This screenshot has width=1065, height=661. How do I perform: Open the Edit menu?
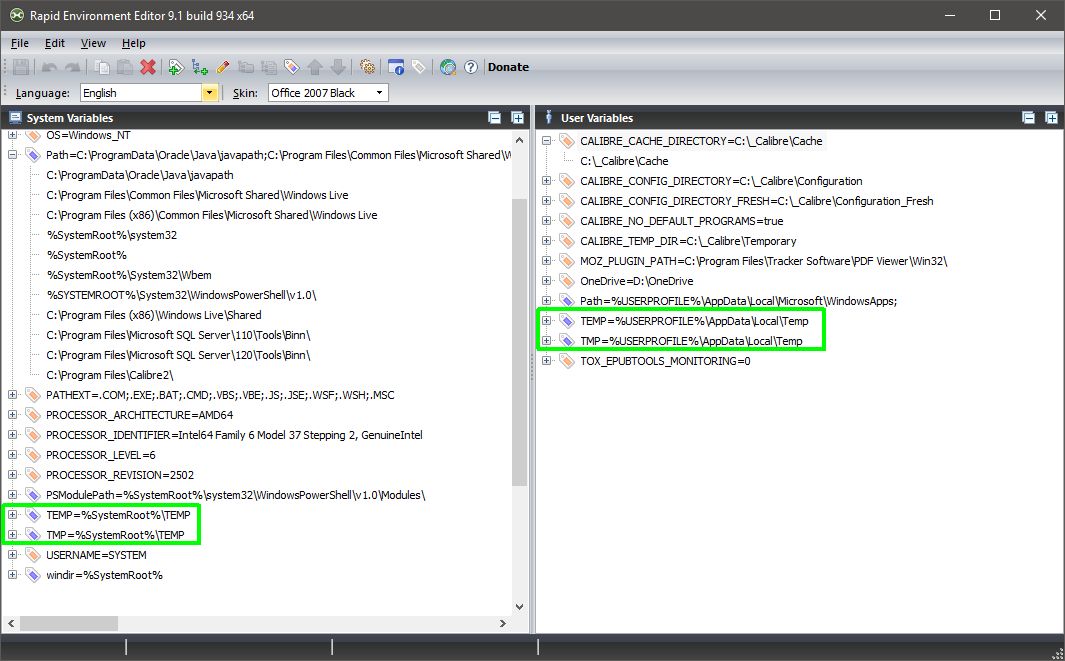click(54, 43)
